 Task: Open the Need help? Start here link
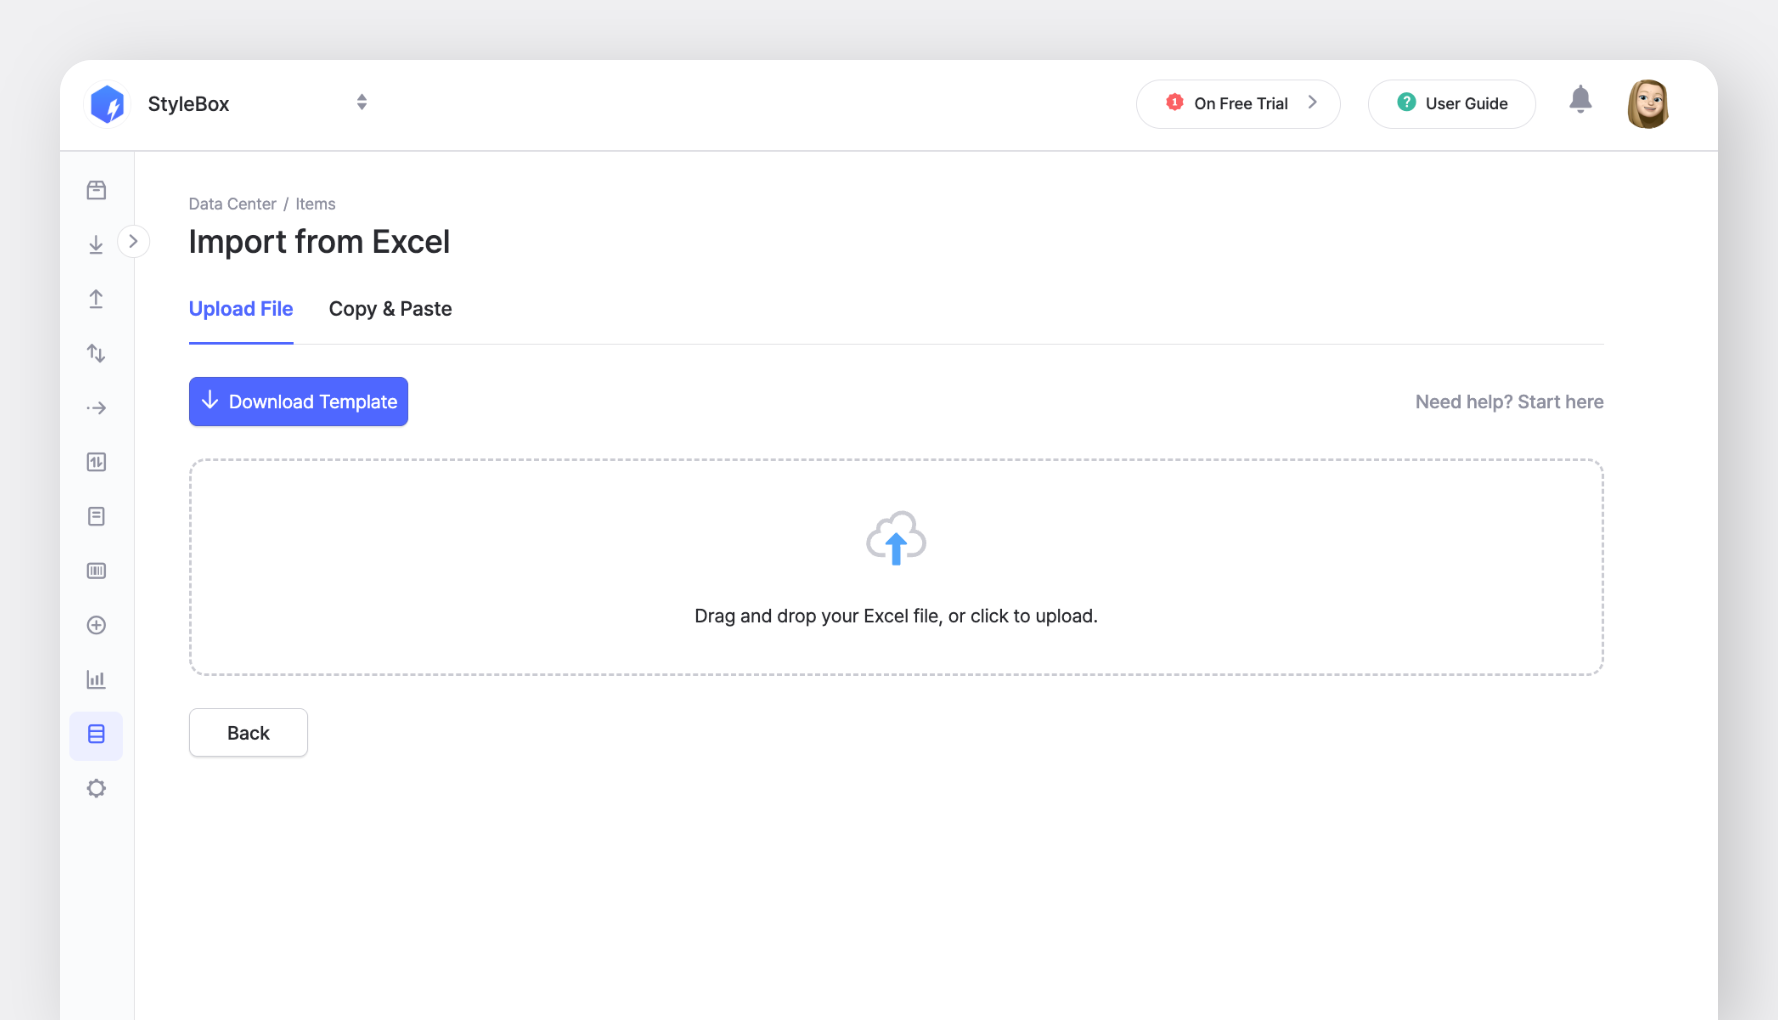(1508, 402)
